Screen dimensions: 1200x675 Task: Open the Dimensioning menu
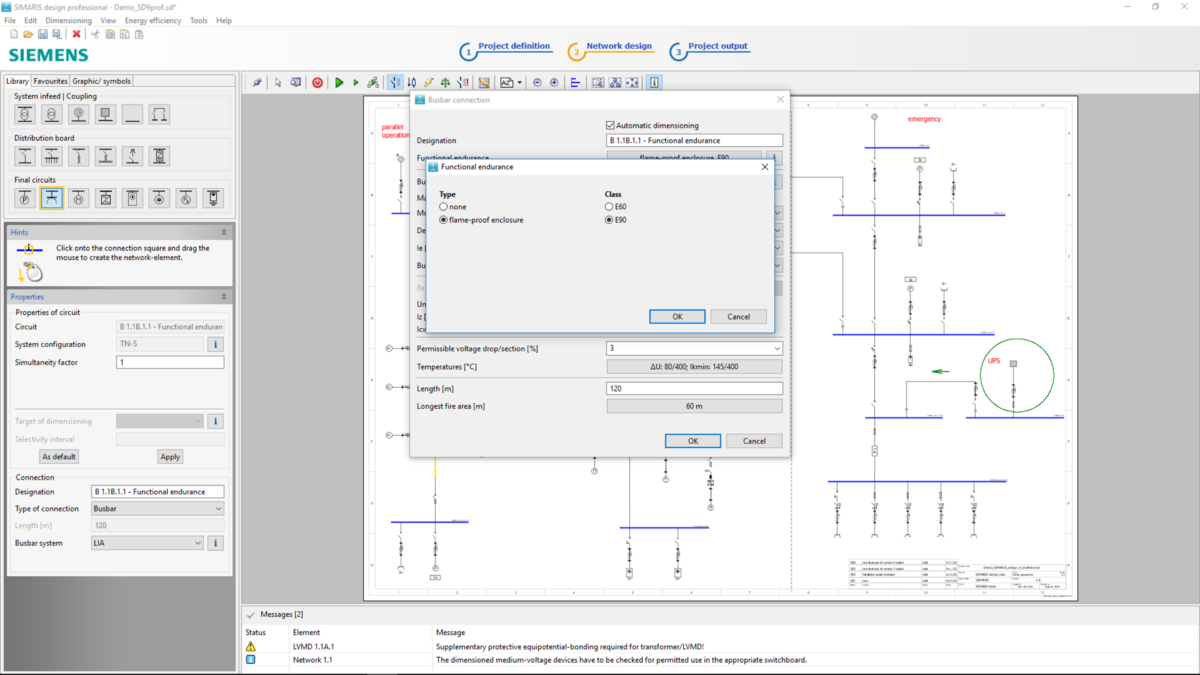tap(68, 20)
